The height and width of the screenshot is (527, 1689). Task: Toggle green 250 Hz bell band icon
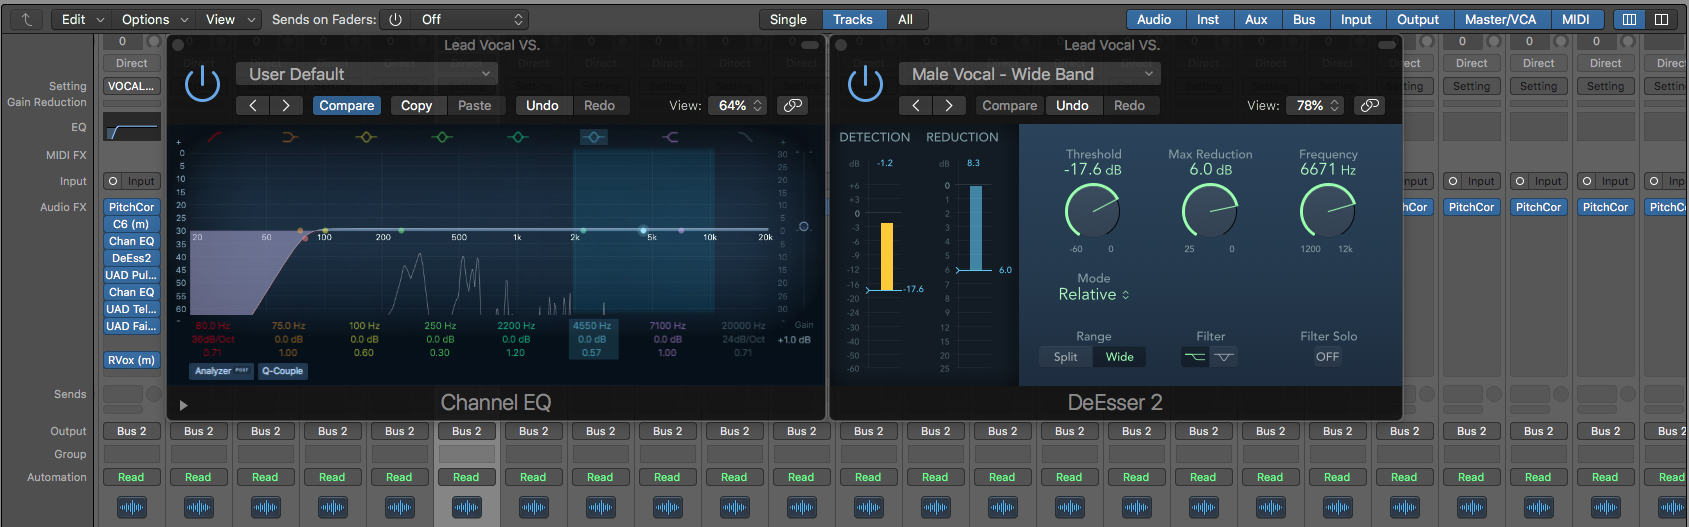(x=442, y=137)
